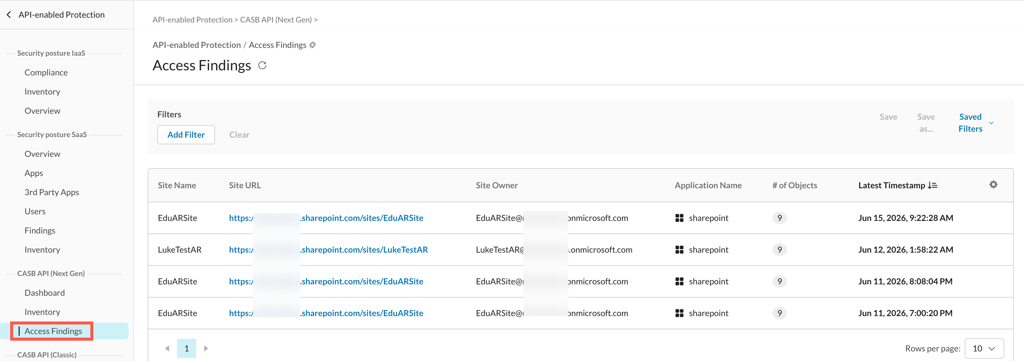This screenshot has width=1024, height=361.
Task: Expand the Saved Filters dropdown
Action: [976, 123]
